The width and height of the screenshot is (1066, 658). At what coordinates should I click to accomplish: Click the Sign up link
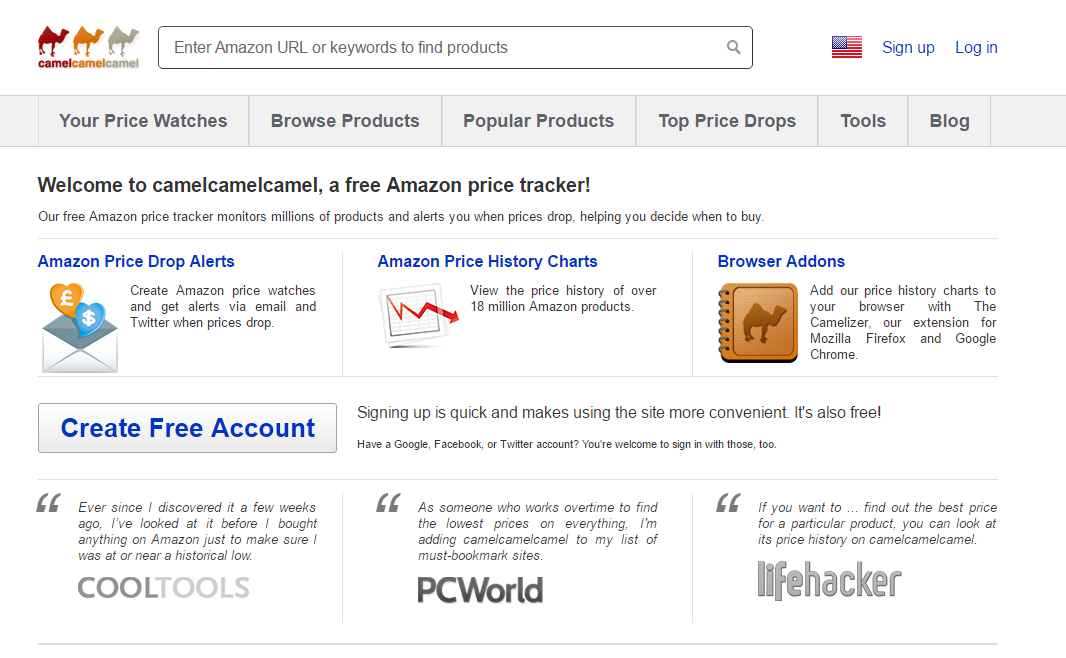(x=908, y=47)
